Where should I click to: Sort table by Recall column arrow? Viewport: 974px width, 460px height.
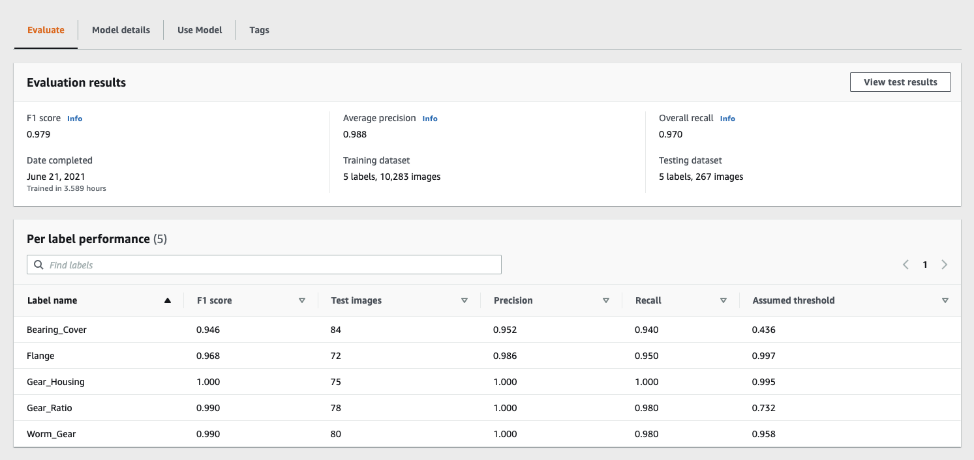pyautogui.click(x=723, y=300)
